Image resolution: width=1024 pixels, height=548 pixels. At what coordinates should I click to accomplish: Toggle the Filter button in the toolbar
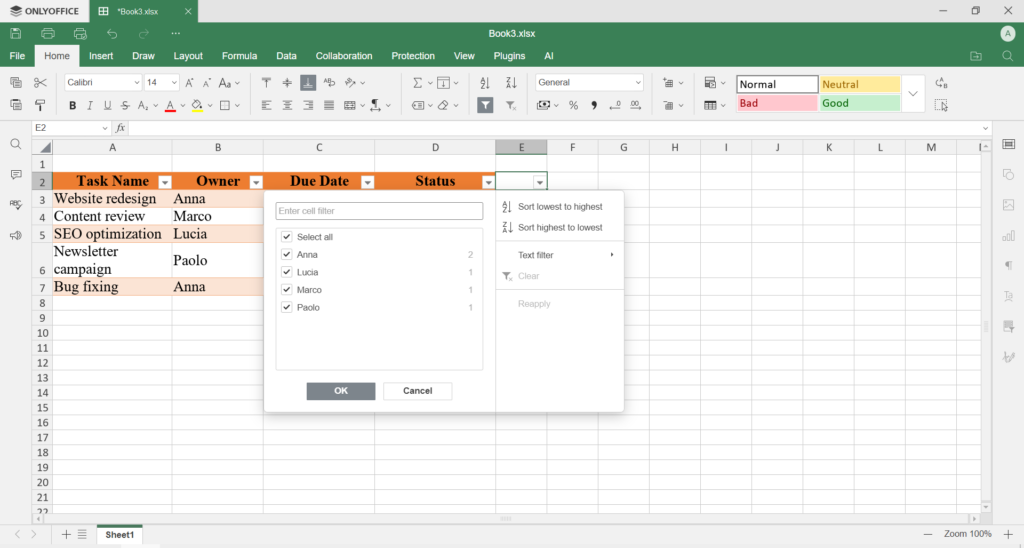point(485,105)
